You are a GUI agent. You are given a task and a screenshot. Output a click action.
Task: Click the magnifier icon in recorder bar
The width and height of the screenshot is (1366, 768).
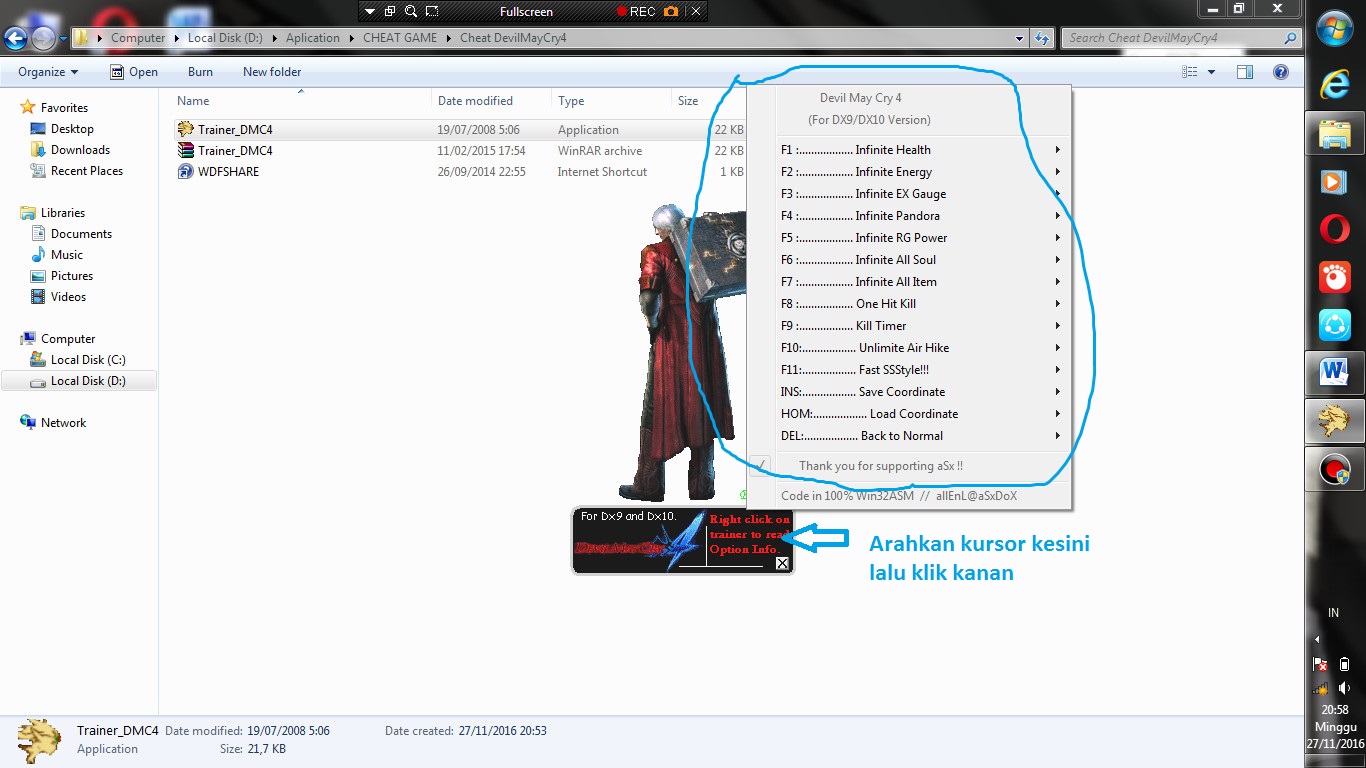[410, 11]
